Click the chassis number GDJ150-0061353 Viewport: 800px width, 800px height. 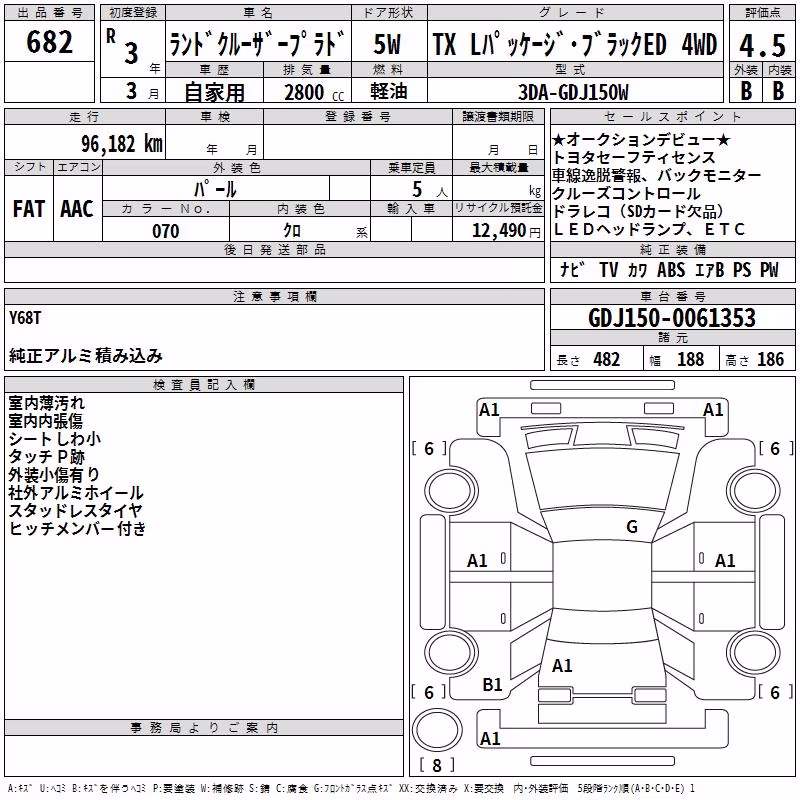pos(672,318)
